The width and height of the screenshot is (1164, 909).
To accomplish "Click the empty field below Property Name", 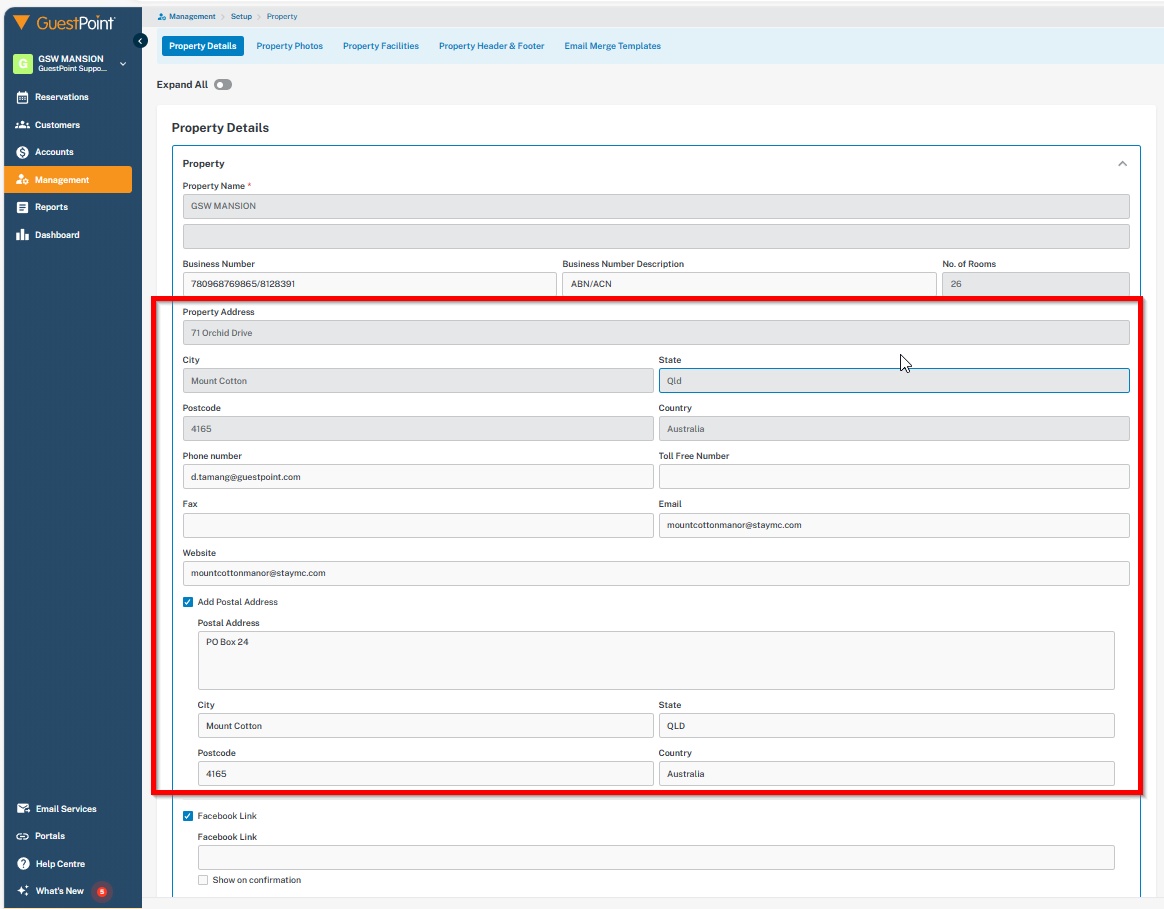I will pyautogui.click(x=656, y=237).
